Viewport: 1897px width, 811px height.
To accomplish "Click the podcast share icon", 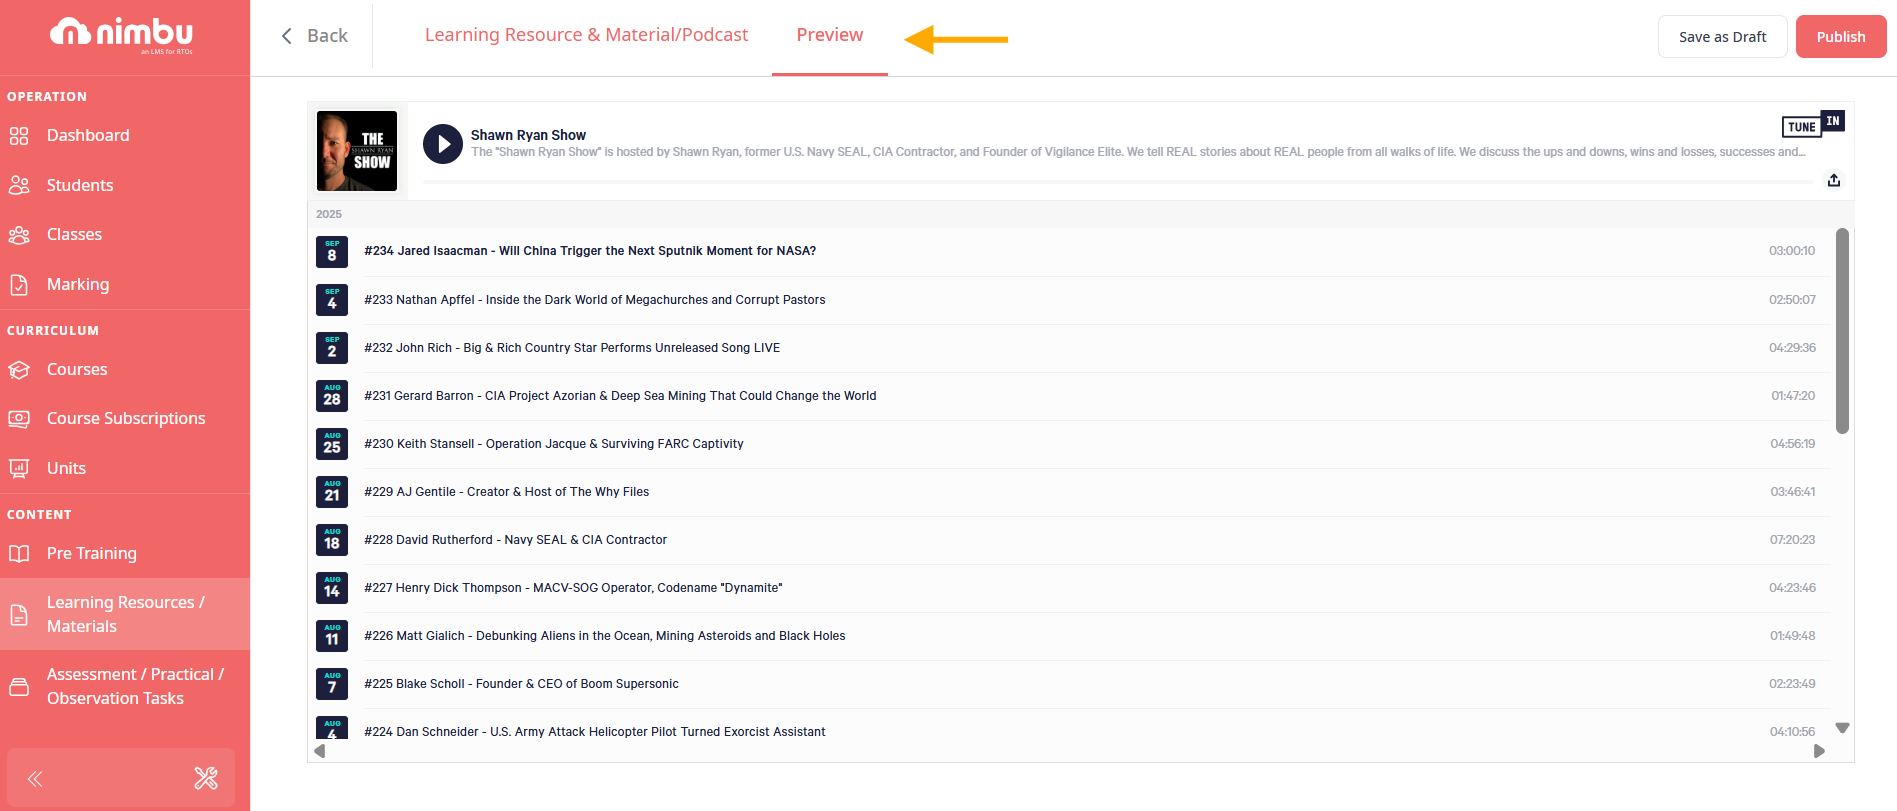I will click(x=1834, y=180).
